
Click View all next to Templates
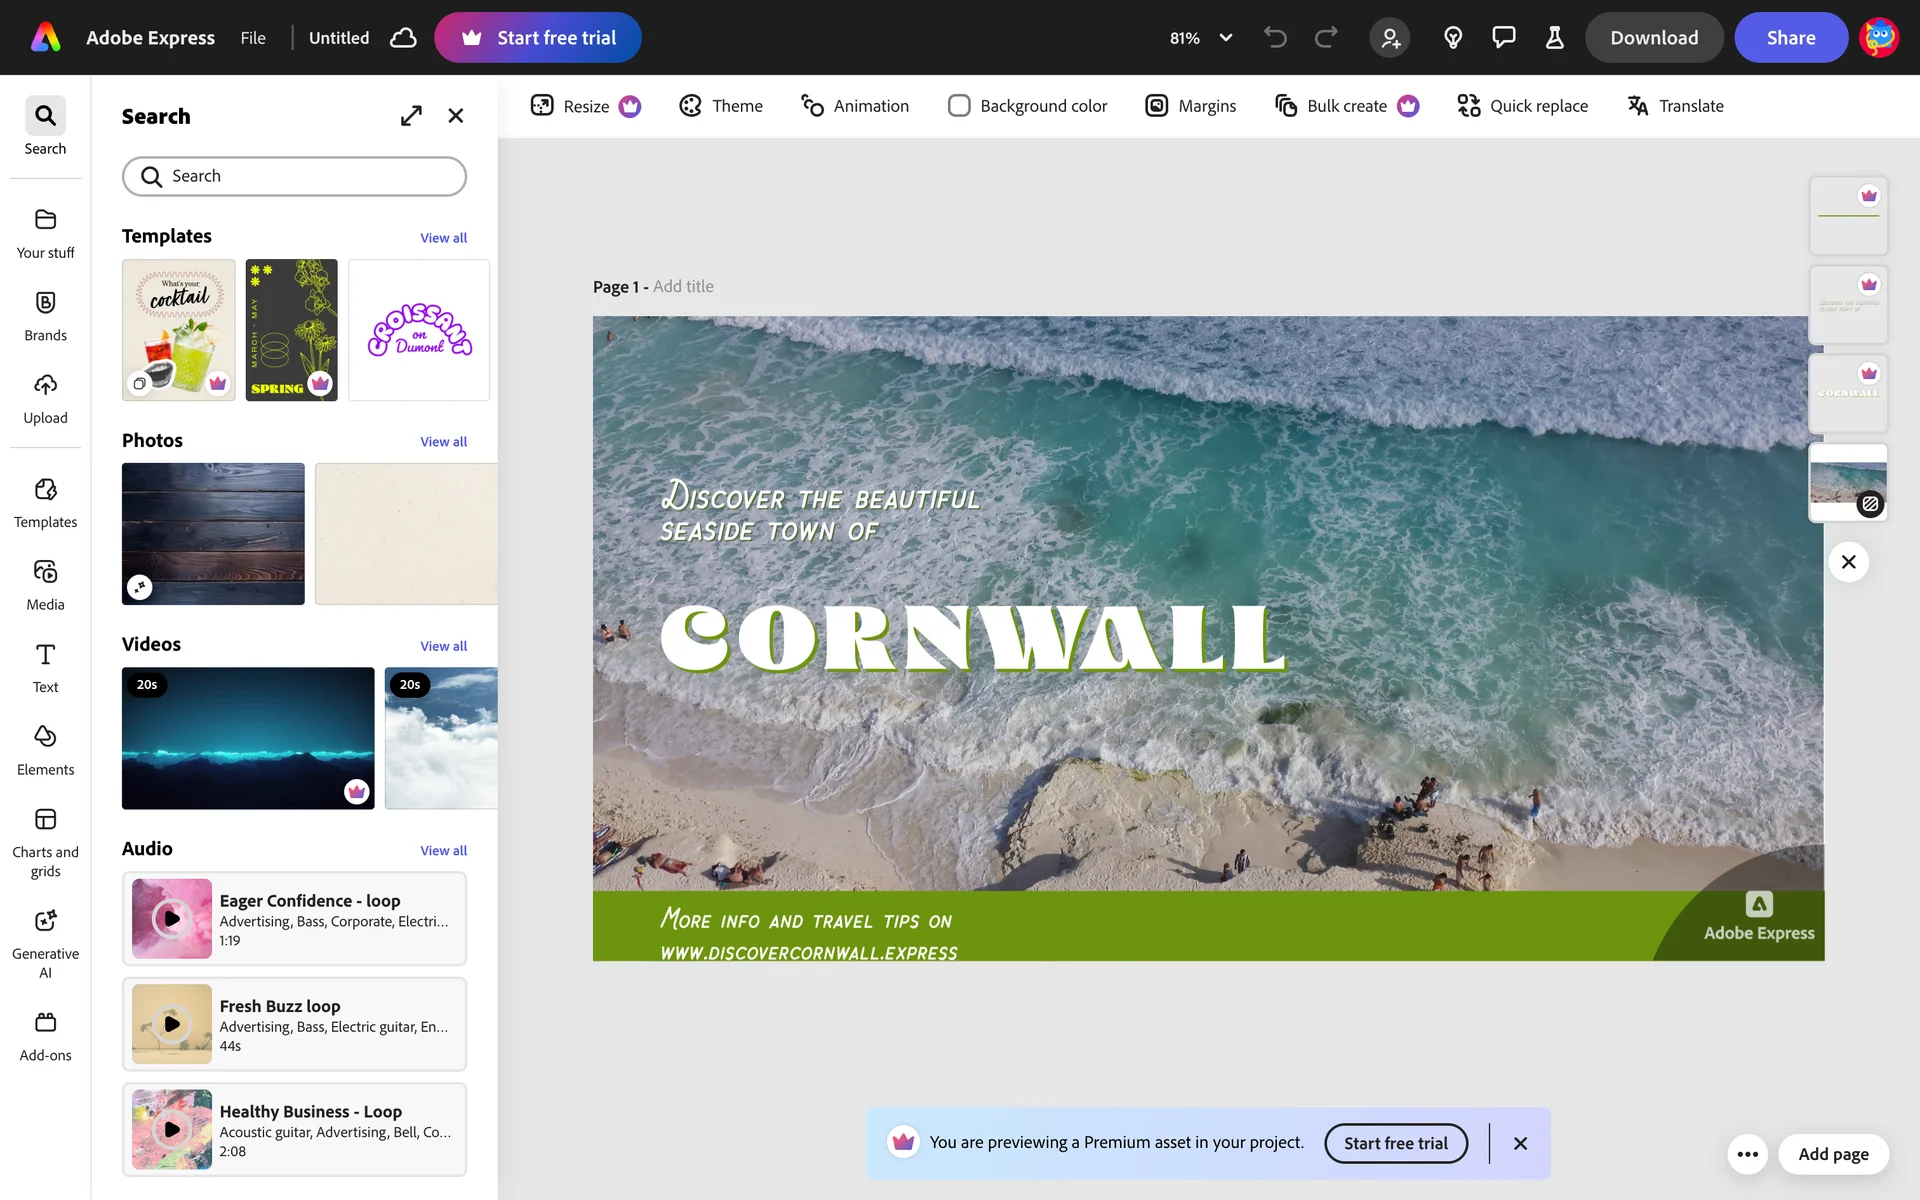pos(443,238)
